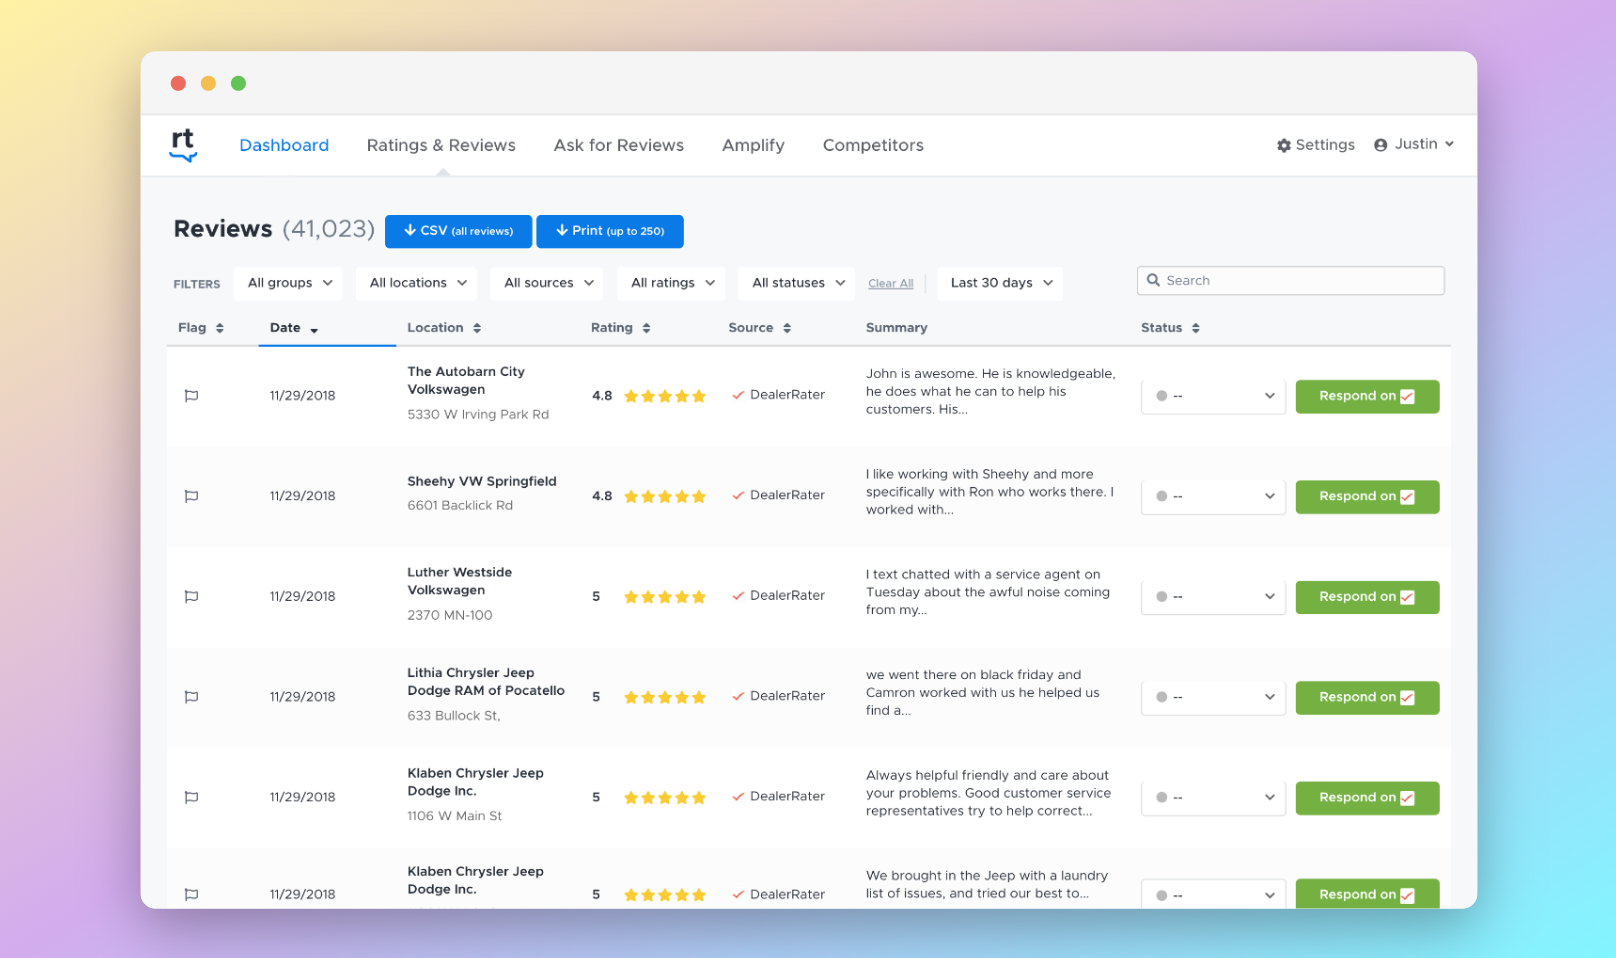Click into the Search reviews field
The width and height of the screenshot is (1616, 958).
pyautogui.click(x=1300, y=281)
